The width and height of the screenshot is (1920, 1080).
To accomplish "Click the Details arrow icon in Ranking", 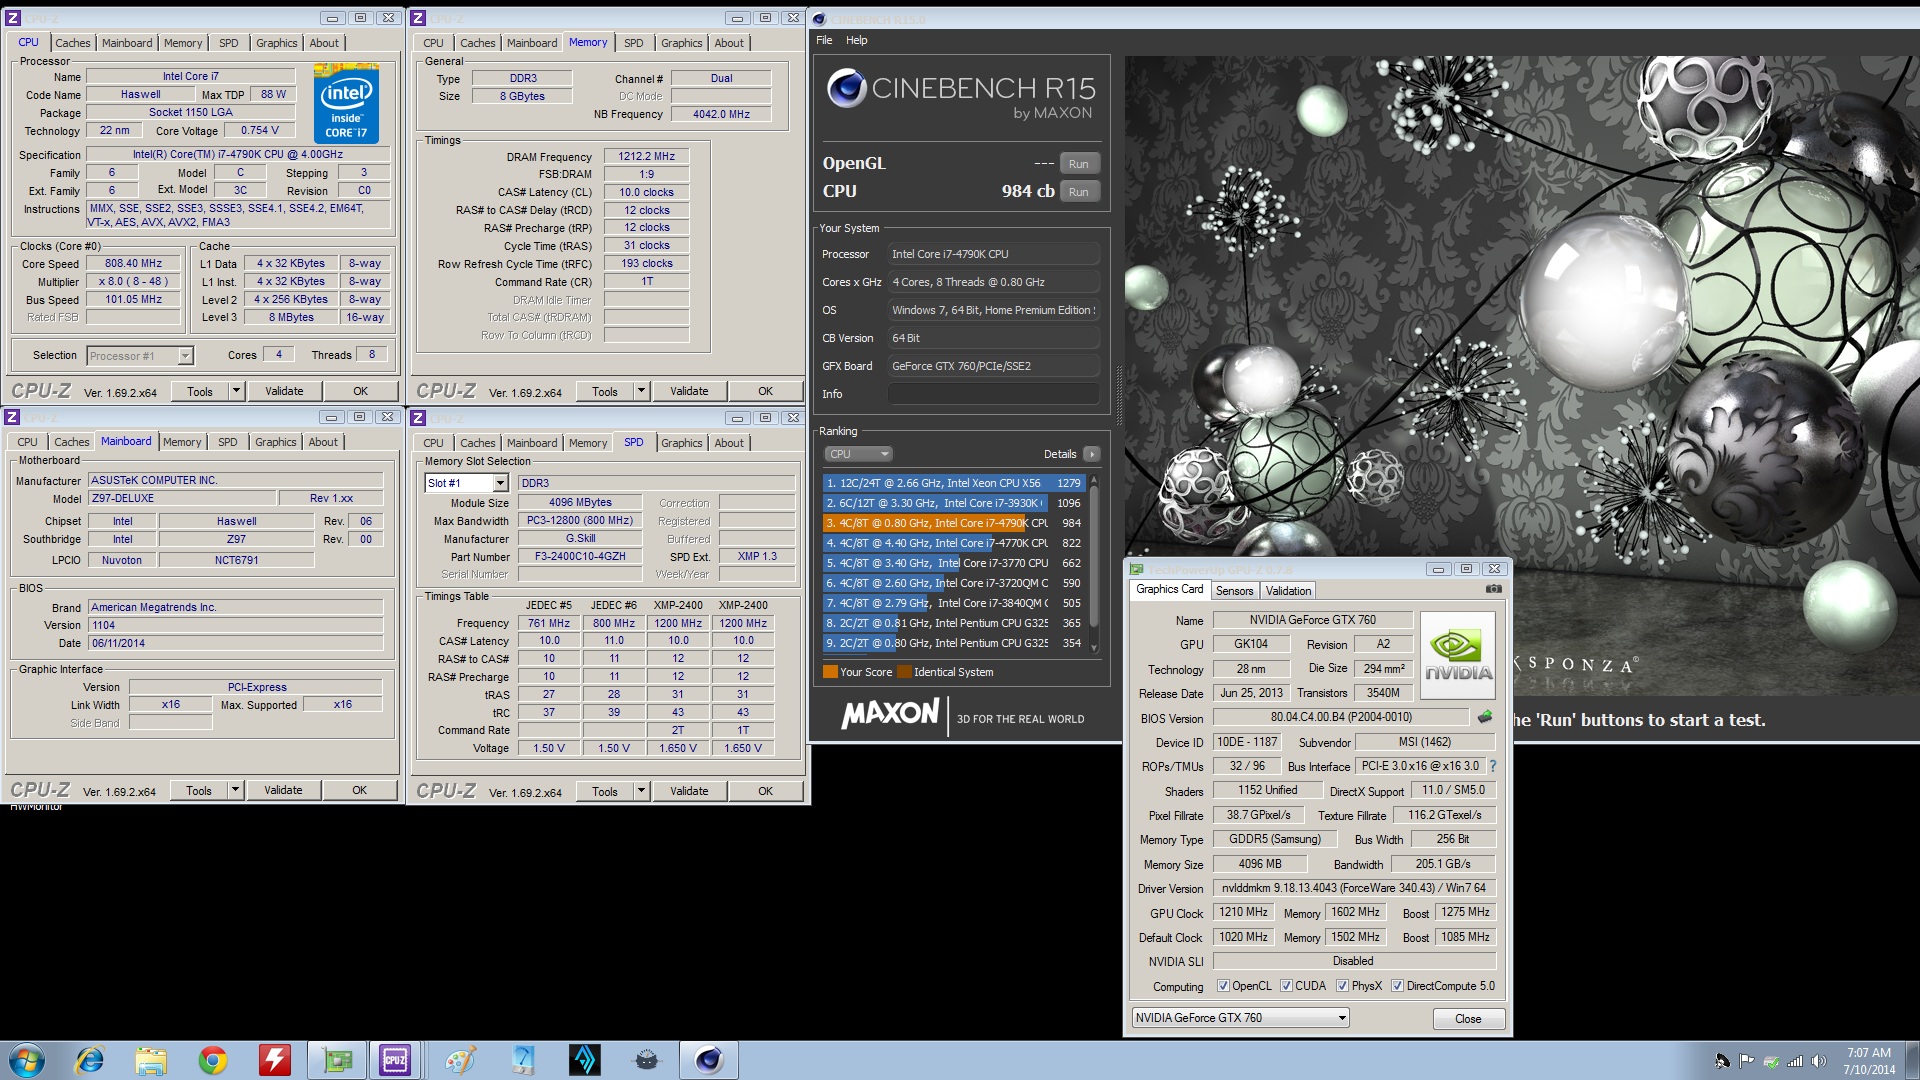I will pyautogui.click(x=1091, y=454).
